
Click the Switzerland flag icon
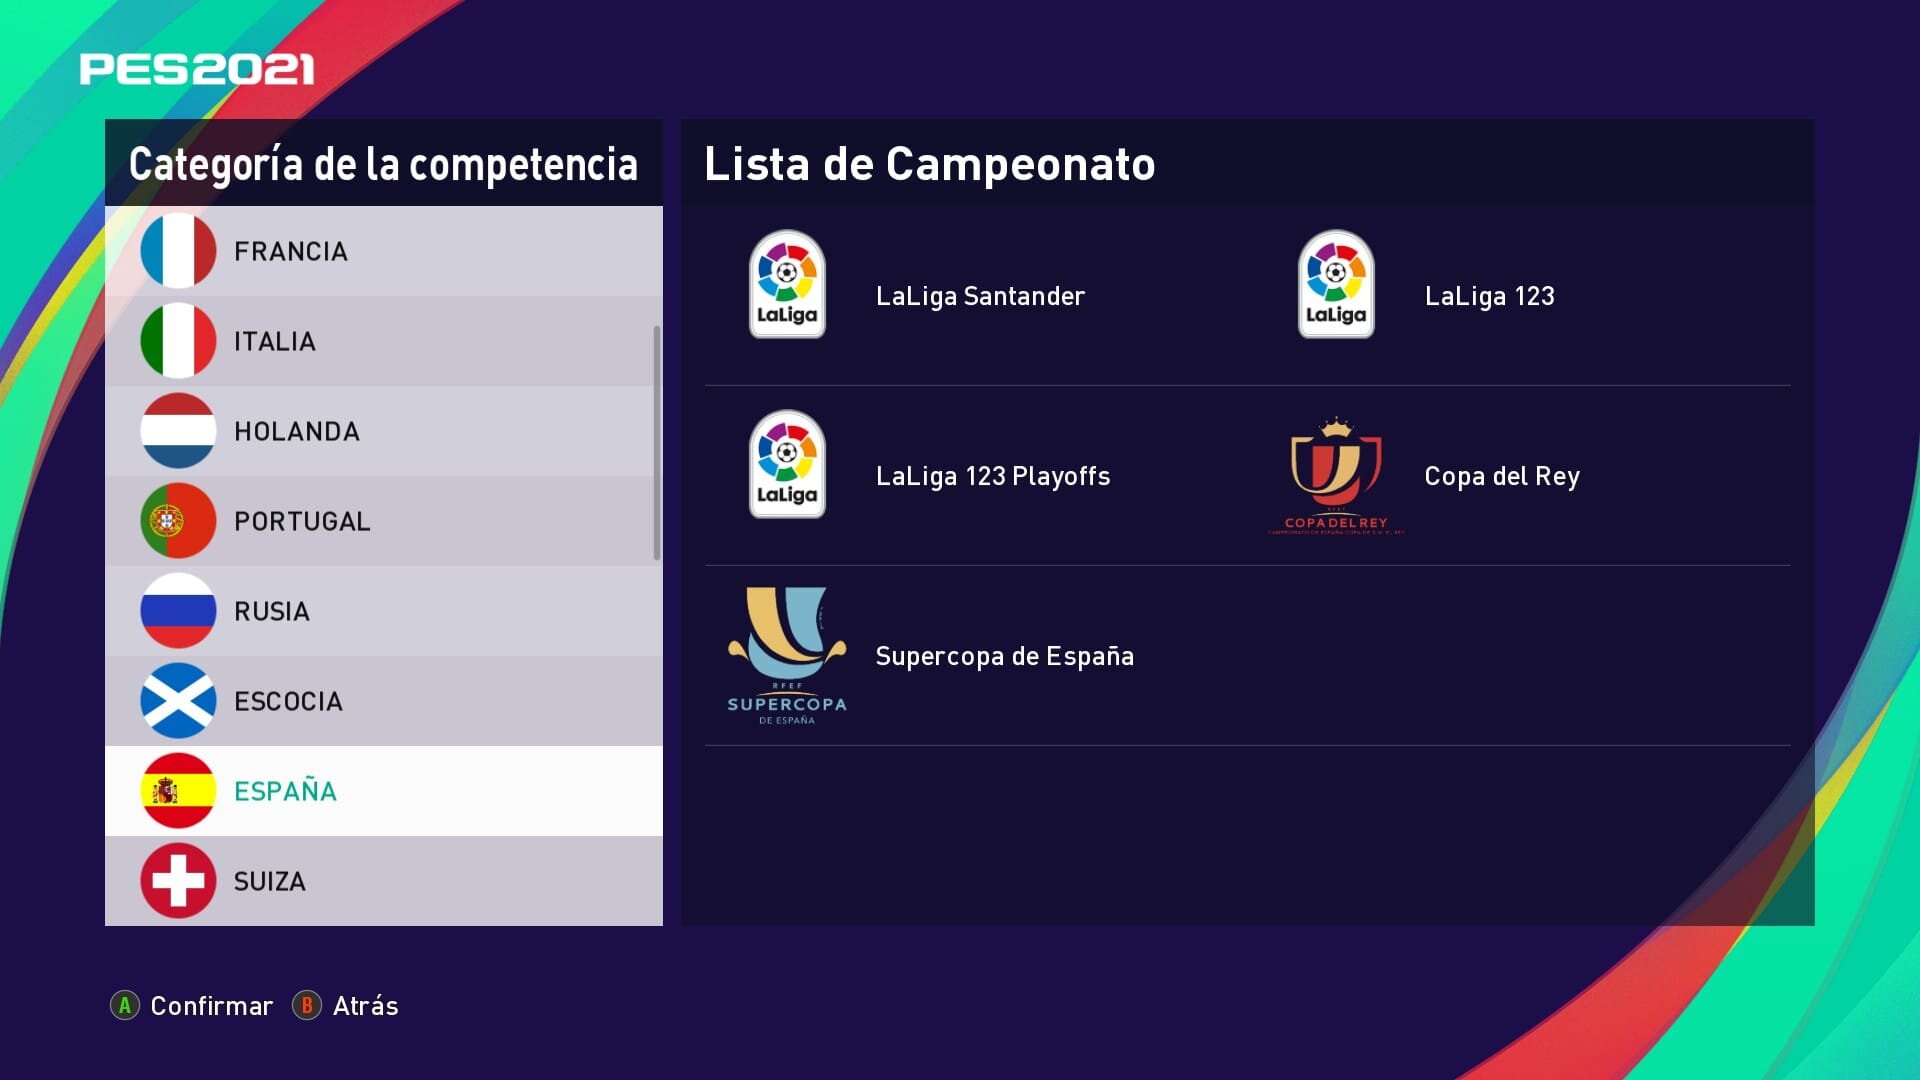pyautogui.click(x=178, y=881)
